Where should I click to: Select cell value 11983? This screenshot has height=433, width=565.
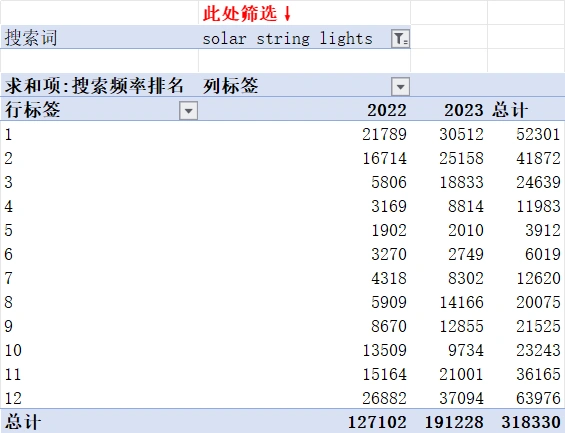point(538,206)
